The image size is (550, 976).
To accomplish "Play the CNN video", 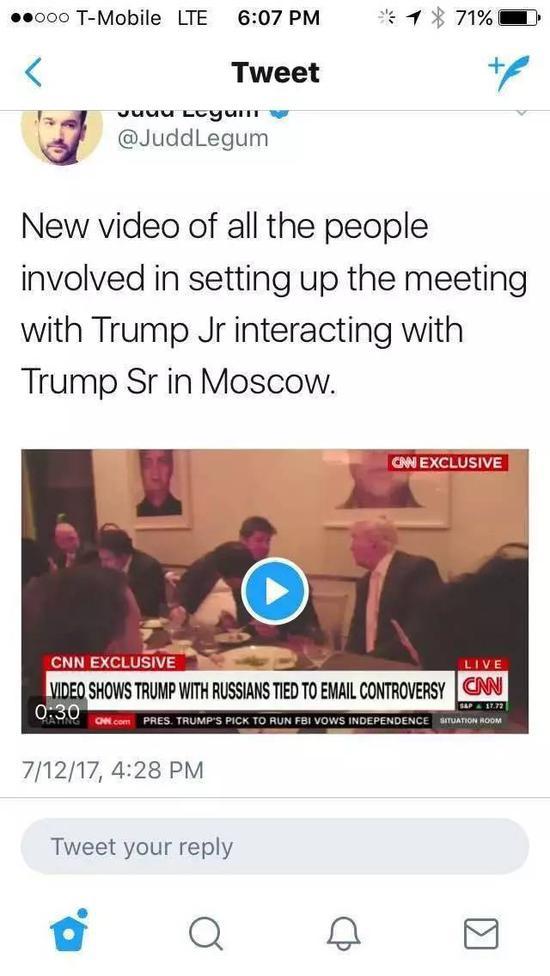I will click(274, 592).
